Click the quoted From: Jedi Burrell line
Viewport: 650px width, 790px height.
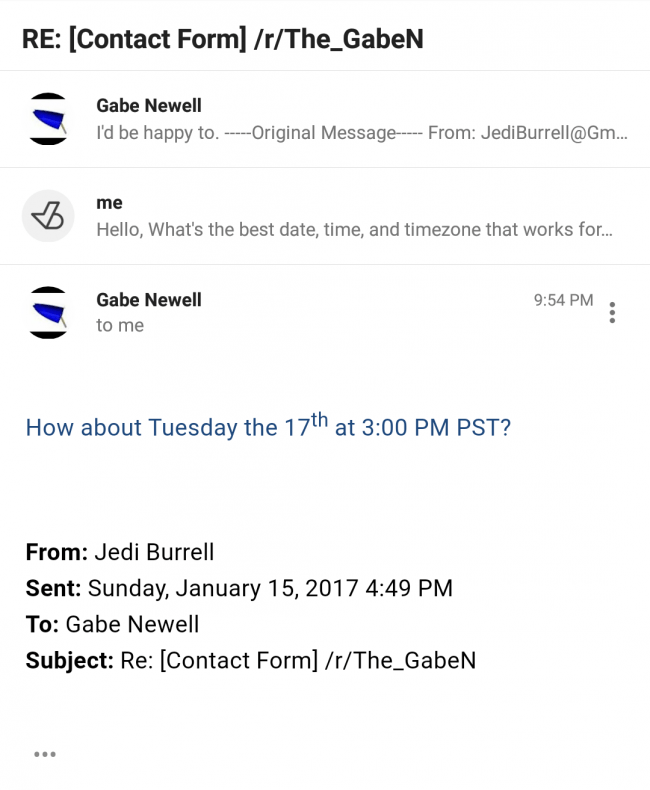(x=120, y=552)
